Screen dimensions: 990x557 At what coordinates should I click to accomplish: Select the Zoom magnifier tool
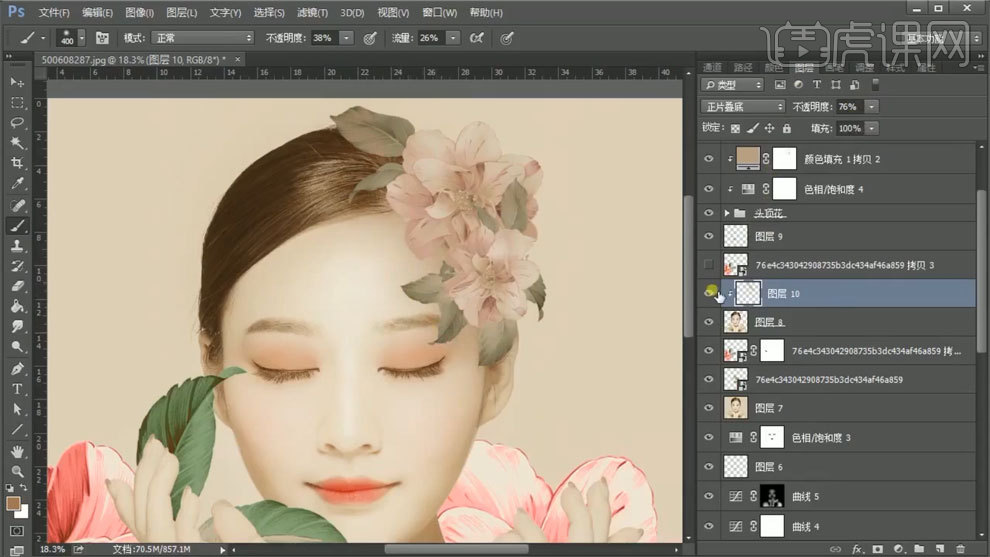17,470
